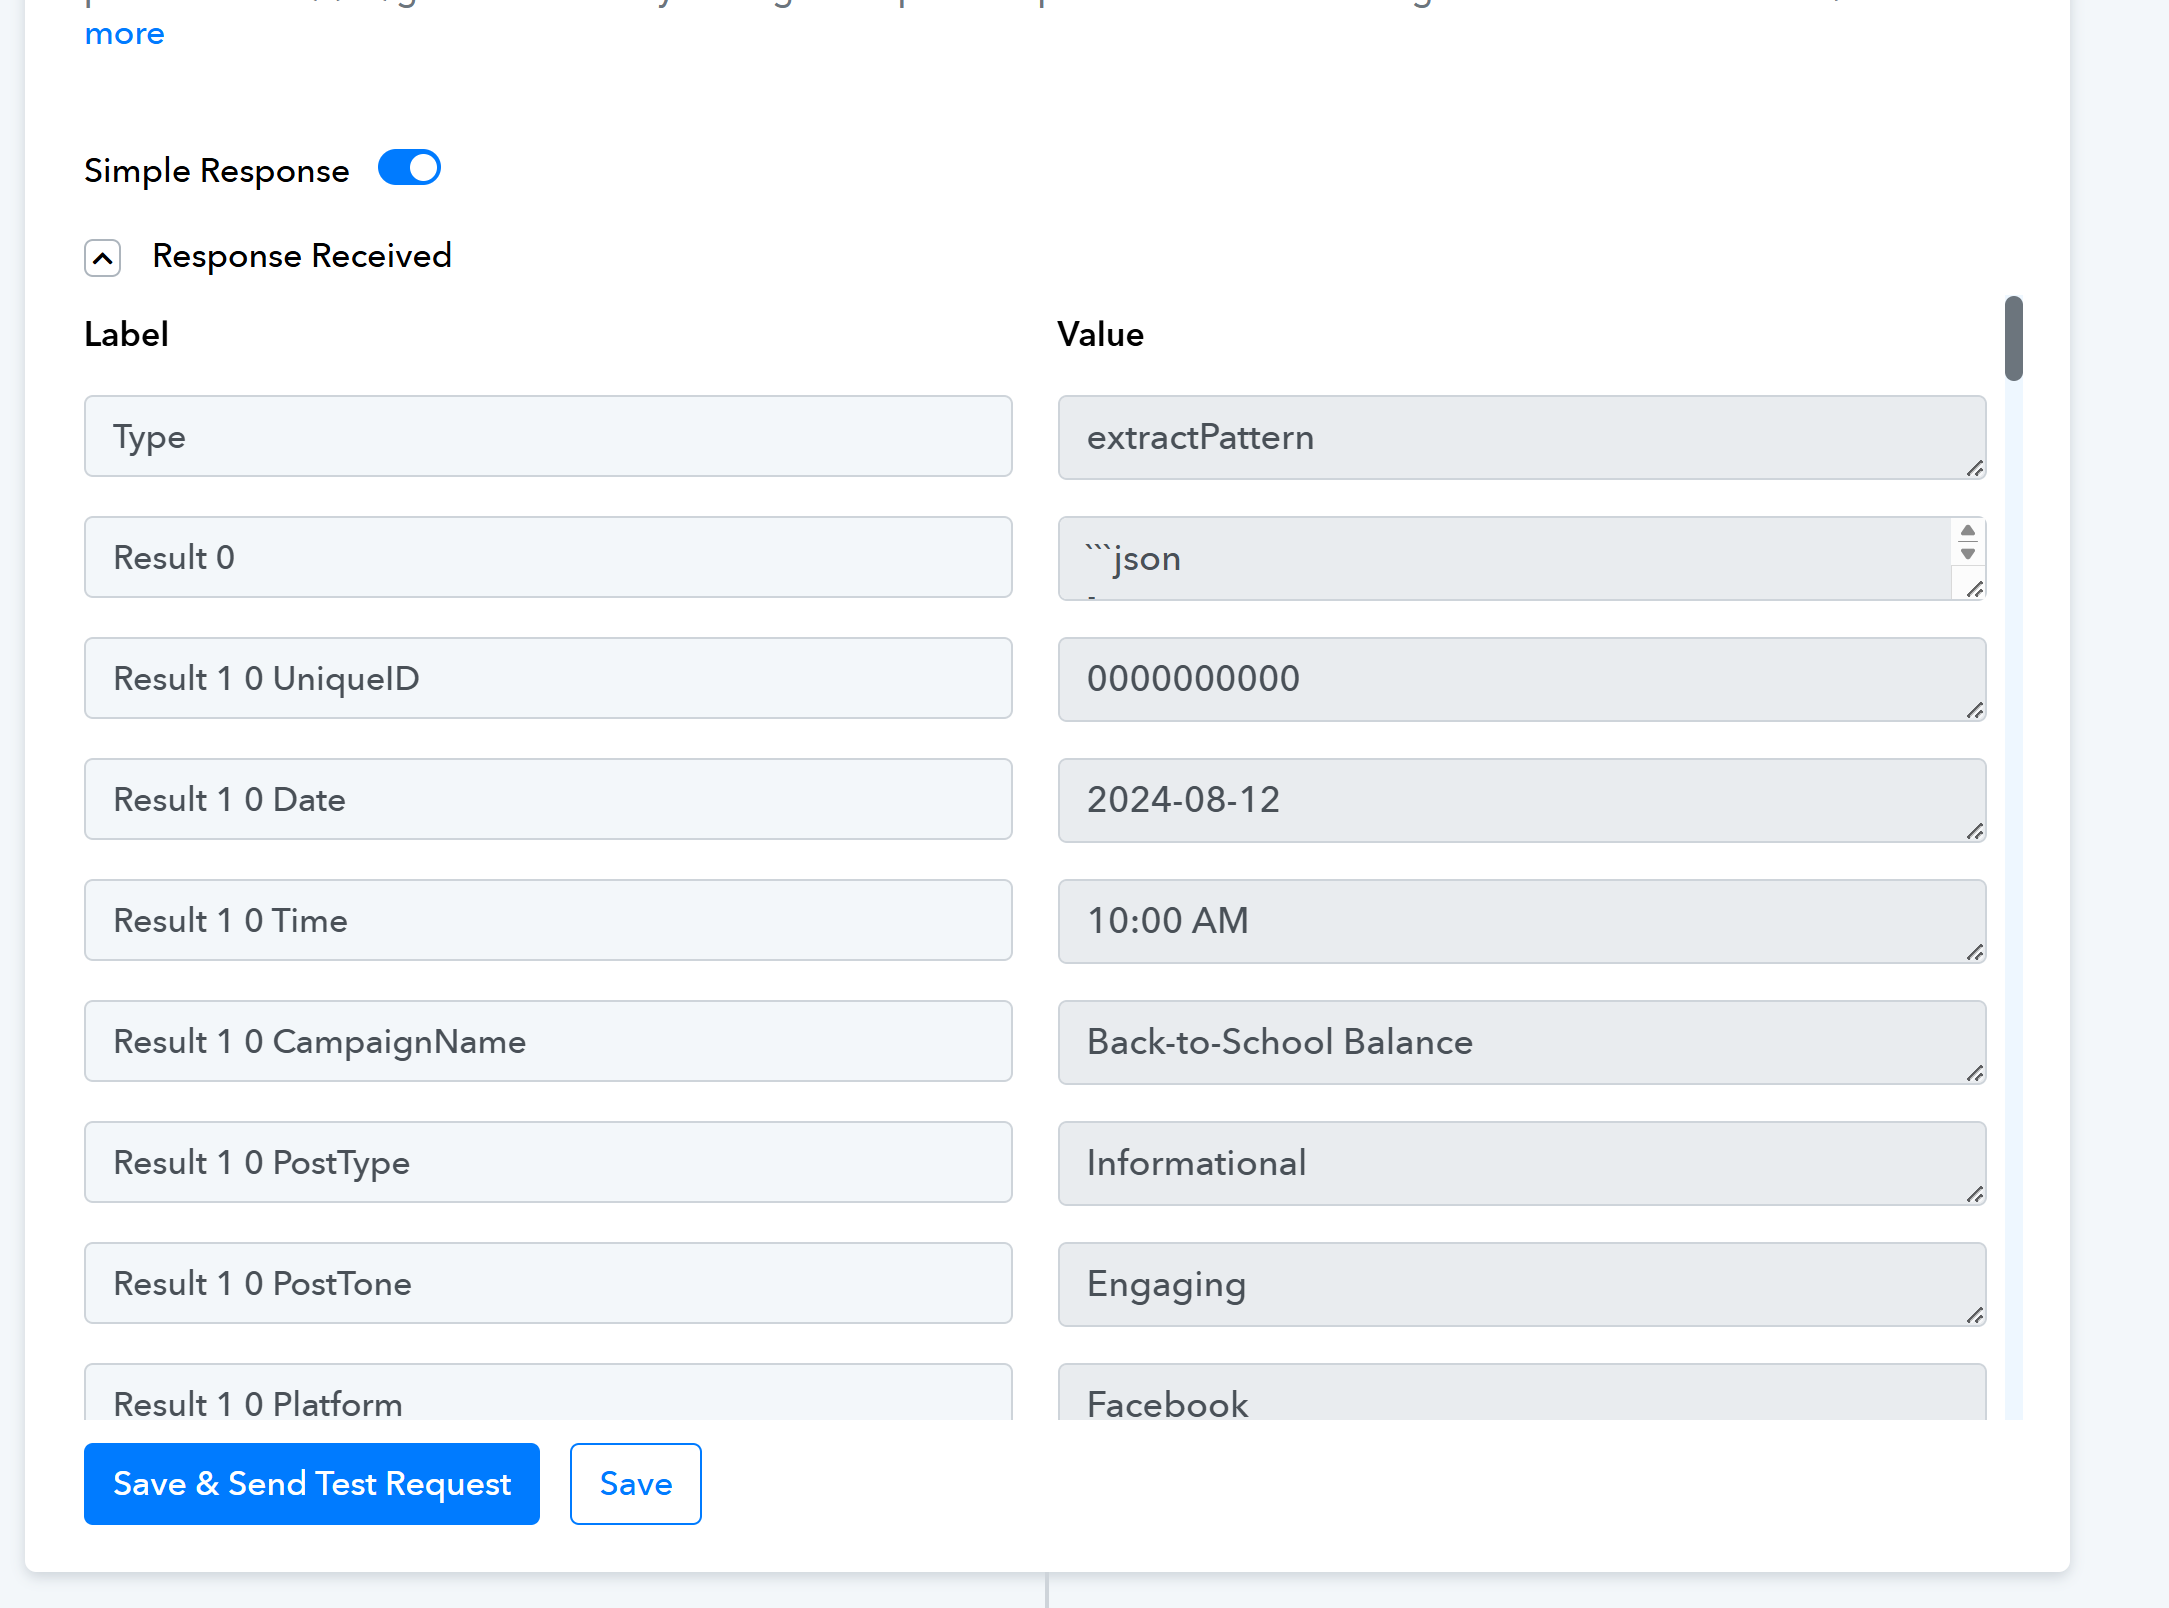Click resize handle of Informational field
This screenshot has height=1608, width=2169.
tap(1975, 1195)
